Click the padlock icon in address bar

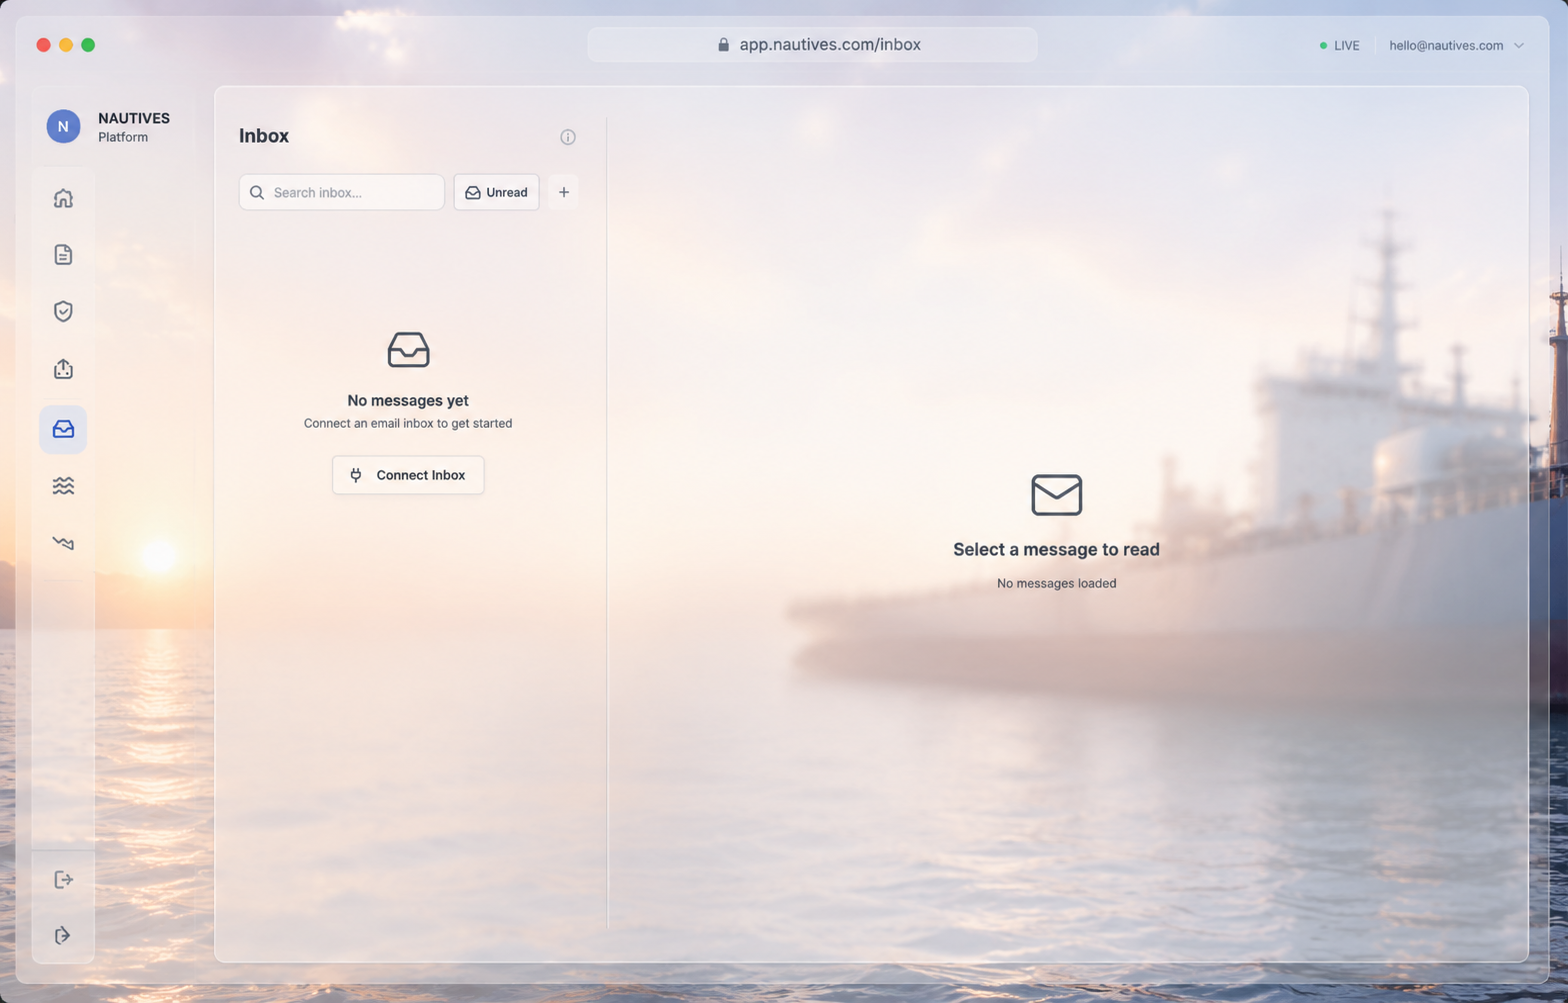723,45
